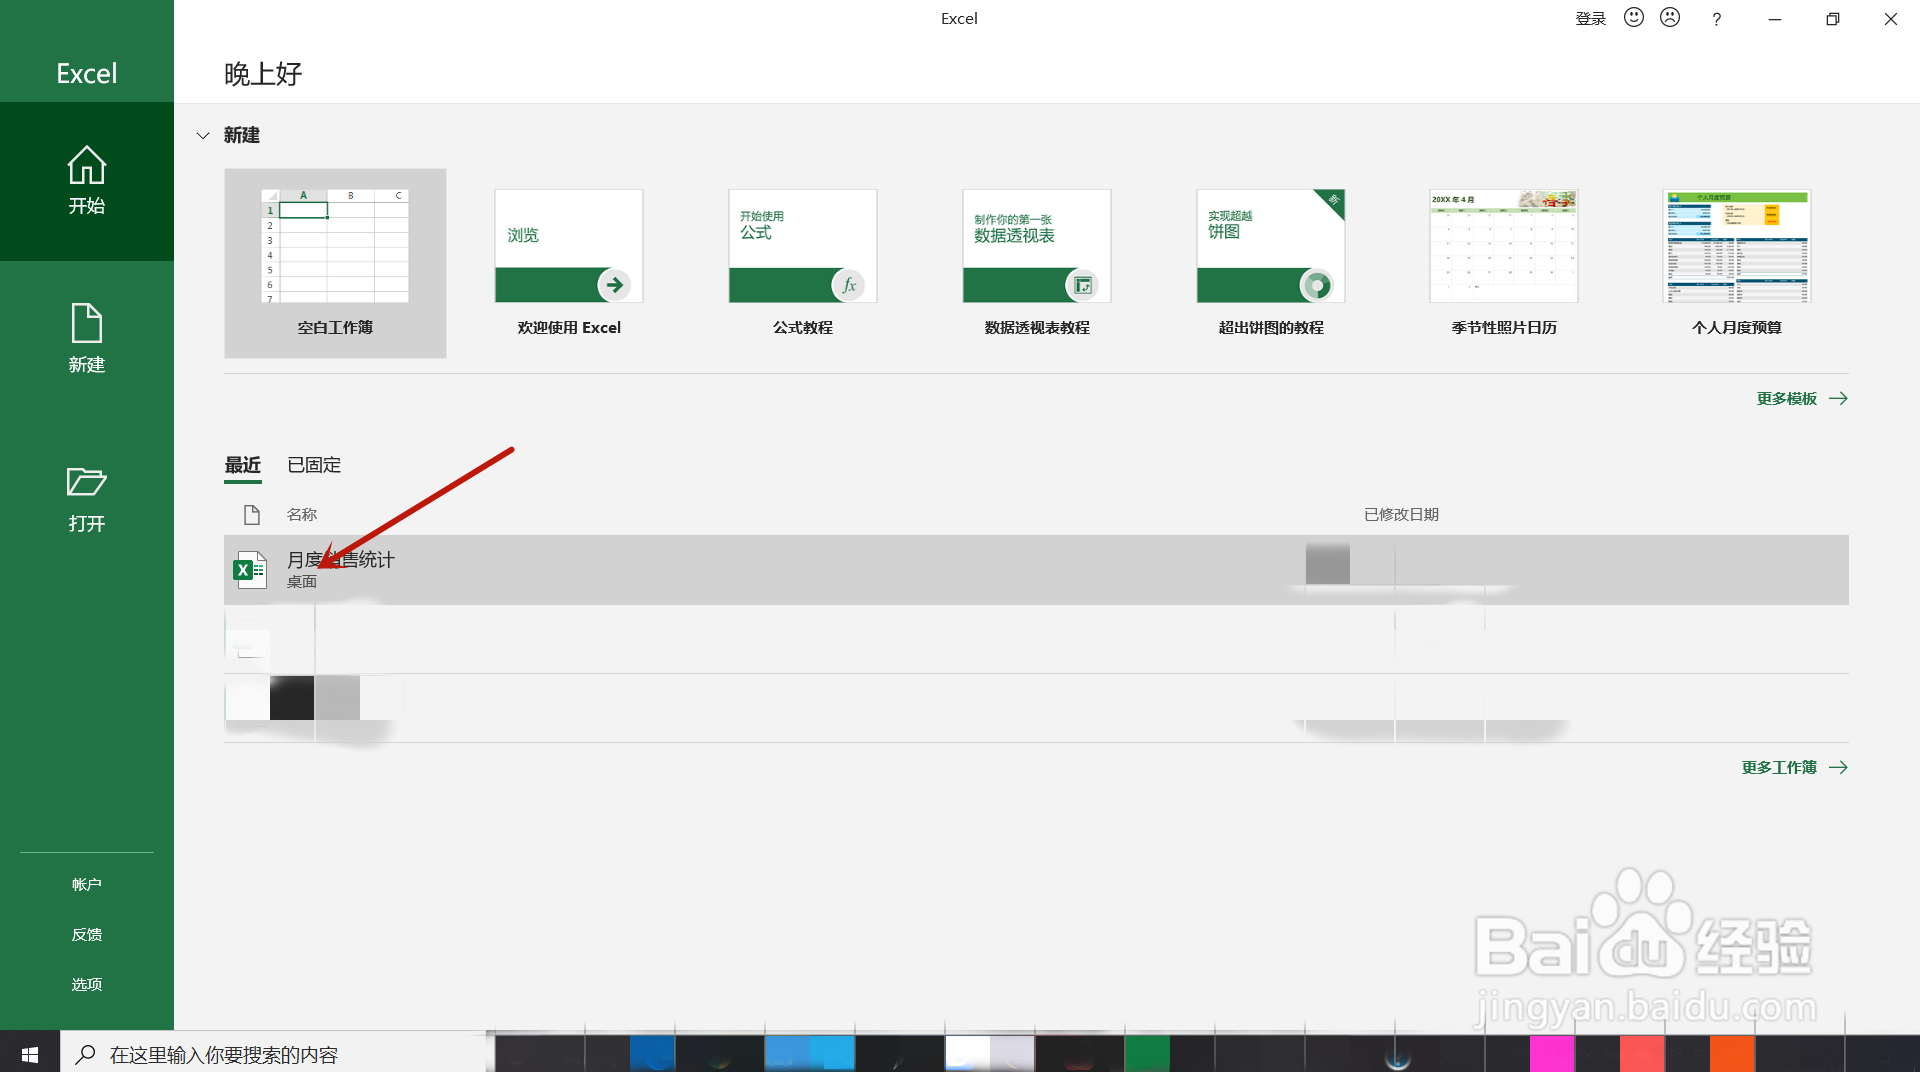Open the 反馈 page
The image size is (1920, 1072).
tap(87, 934)
